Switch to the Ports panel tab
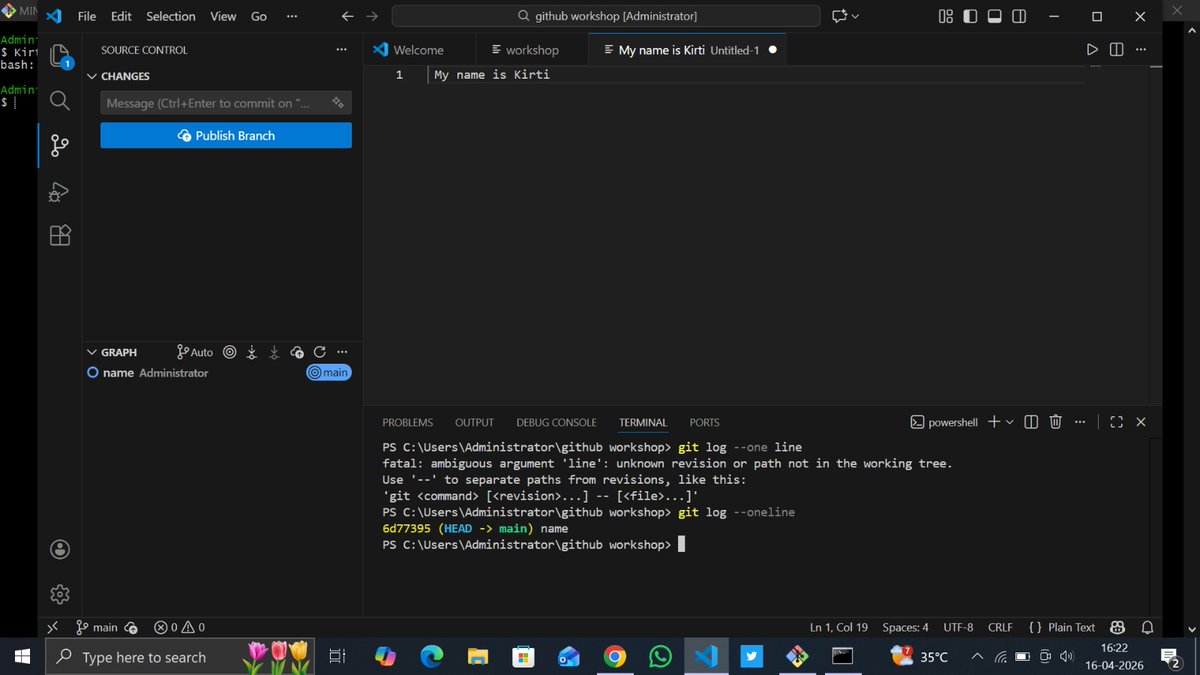The height and width of the screenshot is (675, 1200). [704, 422]
